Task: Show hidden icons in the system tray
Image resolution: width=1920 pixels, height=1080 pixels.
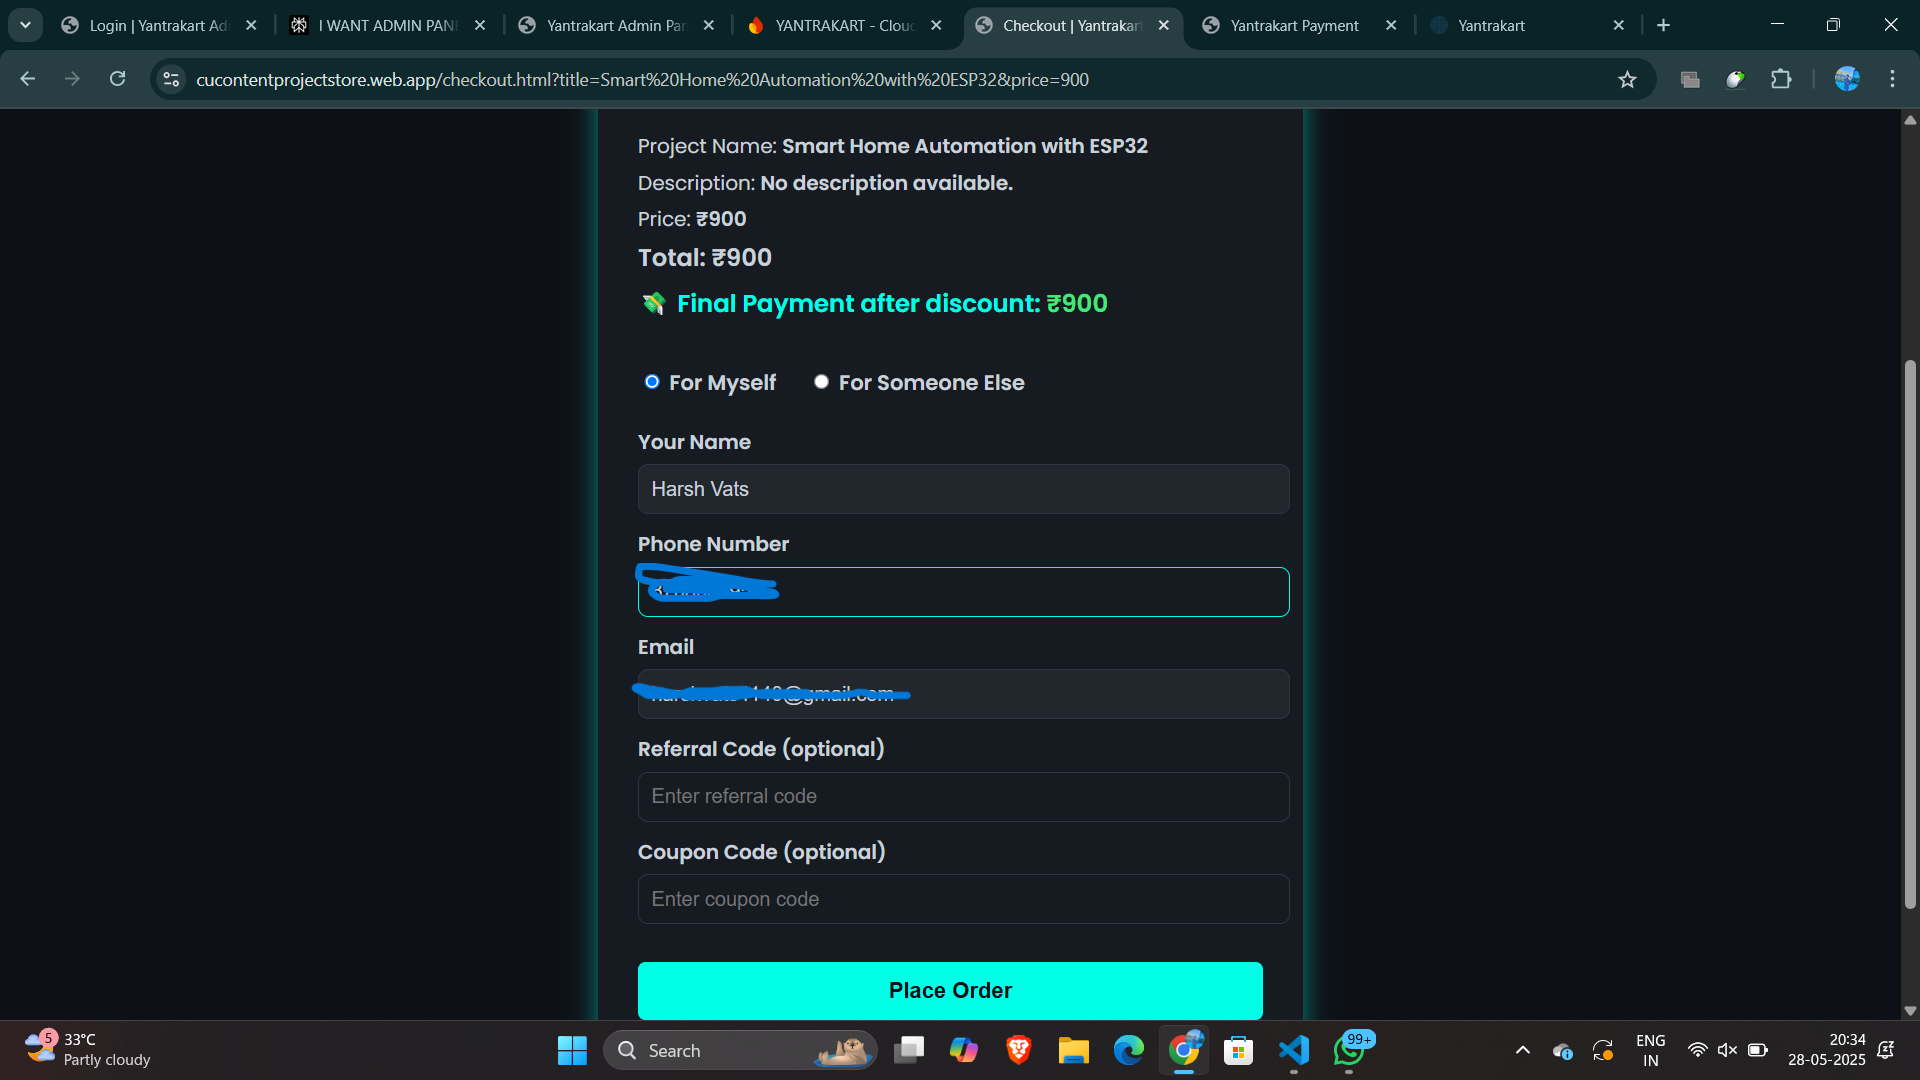Action: click(1522, 1050)
